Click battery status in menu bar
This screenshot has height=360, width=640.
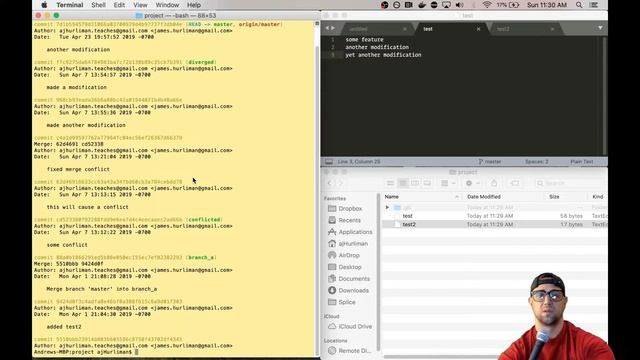click(x=508, y=5)
